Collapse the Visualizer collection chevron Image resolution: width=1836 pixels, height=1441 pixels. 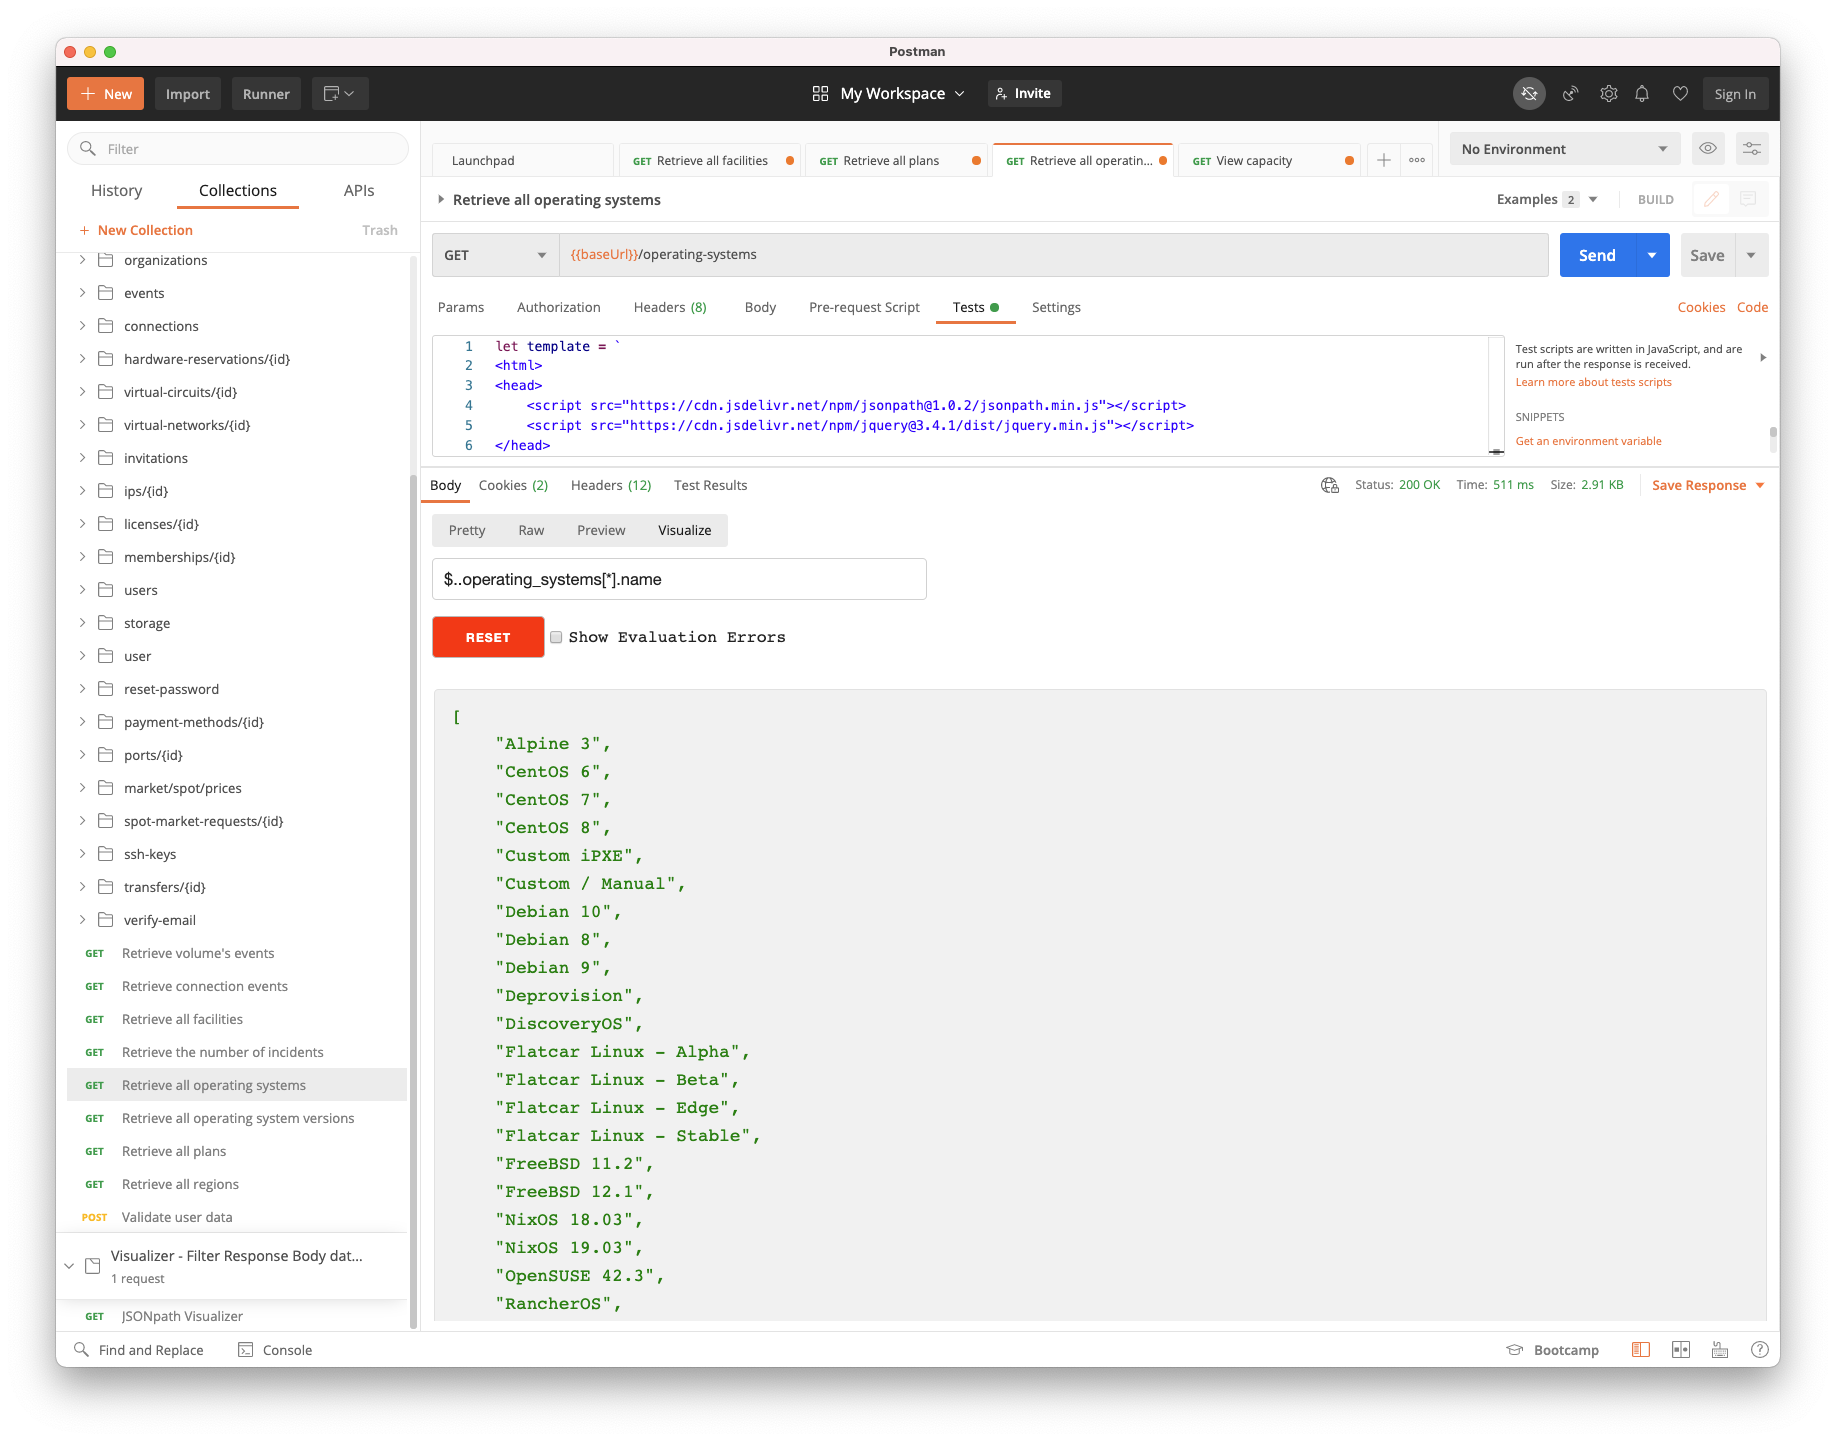(69, 1266)
